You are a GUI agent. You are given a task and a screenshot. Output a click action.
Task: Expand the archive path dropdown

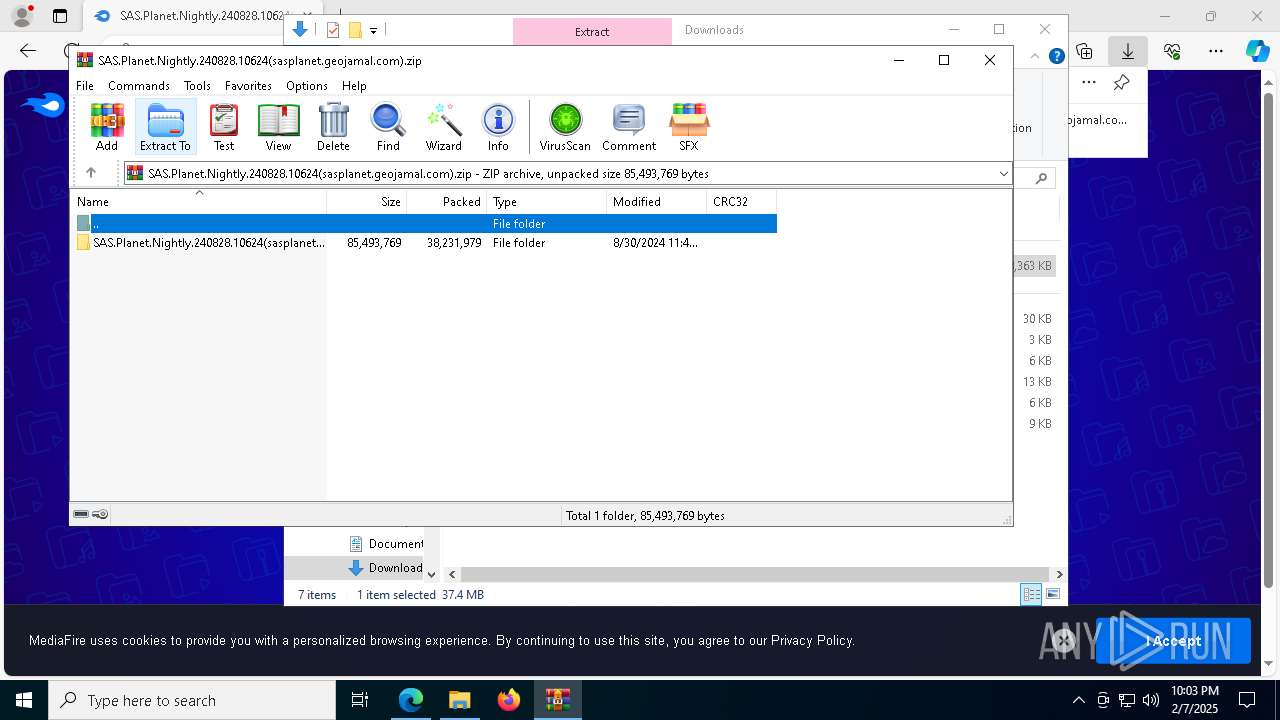point(1003,173)
